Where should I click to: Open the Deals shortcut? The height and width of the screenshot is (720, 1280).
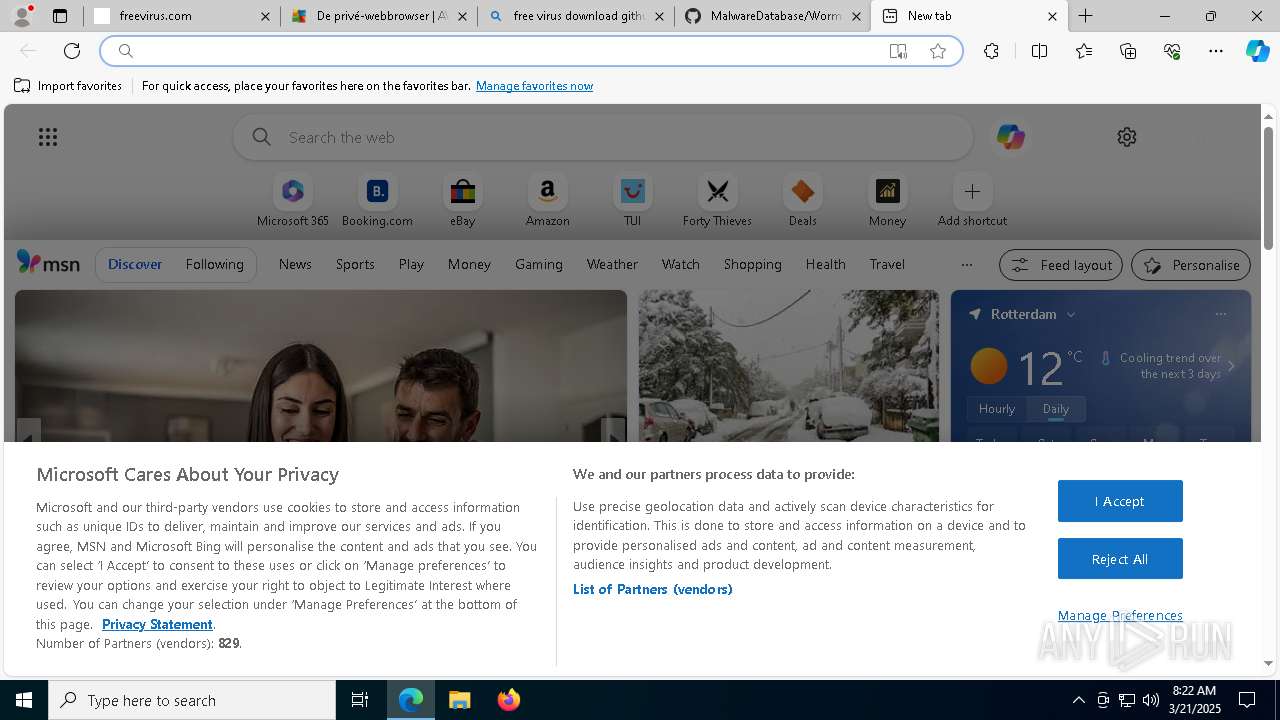pyautogui.click(x=802, y=201)
